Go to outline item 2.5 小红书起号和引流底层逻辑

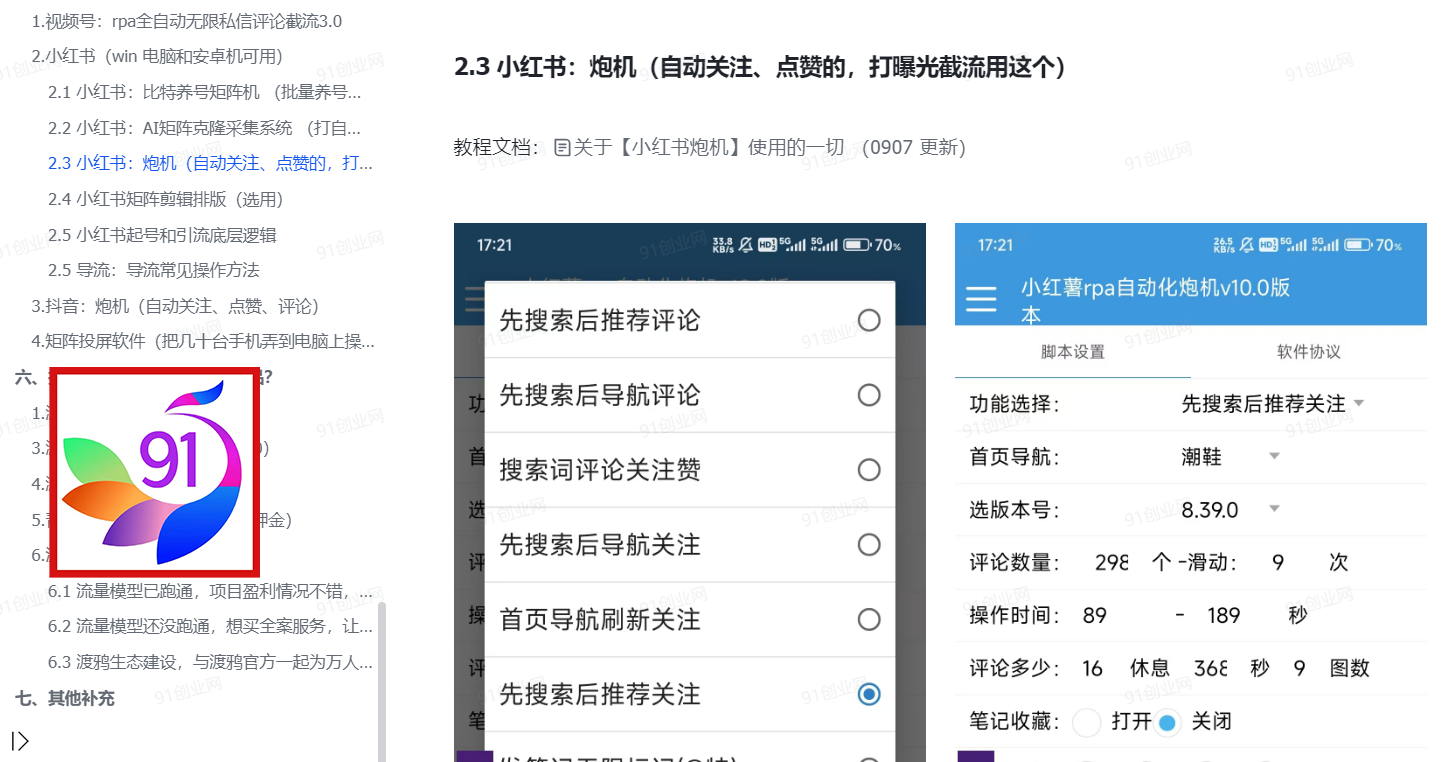pyautogui.click(x=162, y=235)
